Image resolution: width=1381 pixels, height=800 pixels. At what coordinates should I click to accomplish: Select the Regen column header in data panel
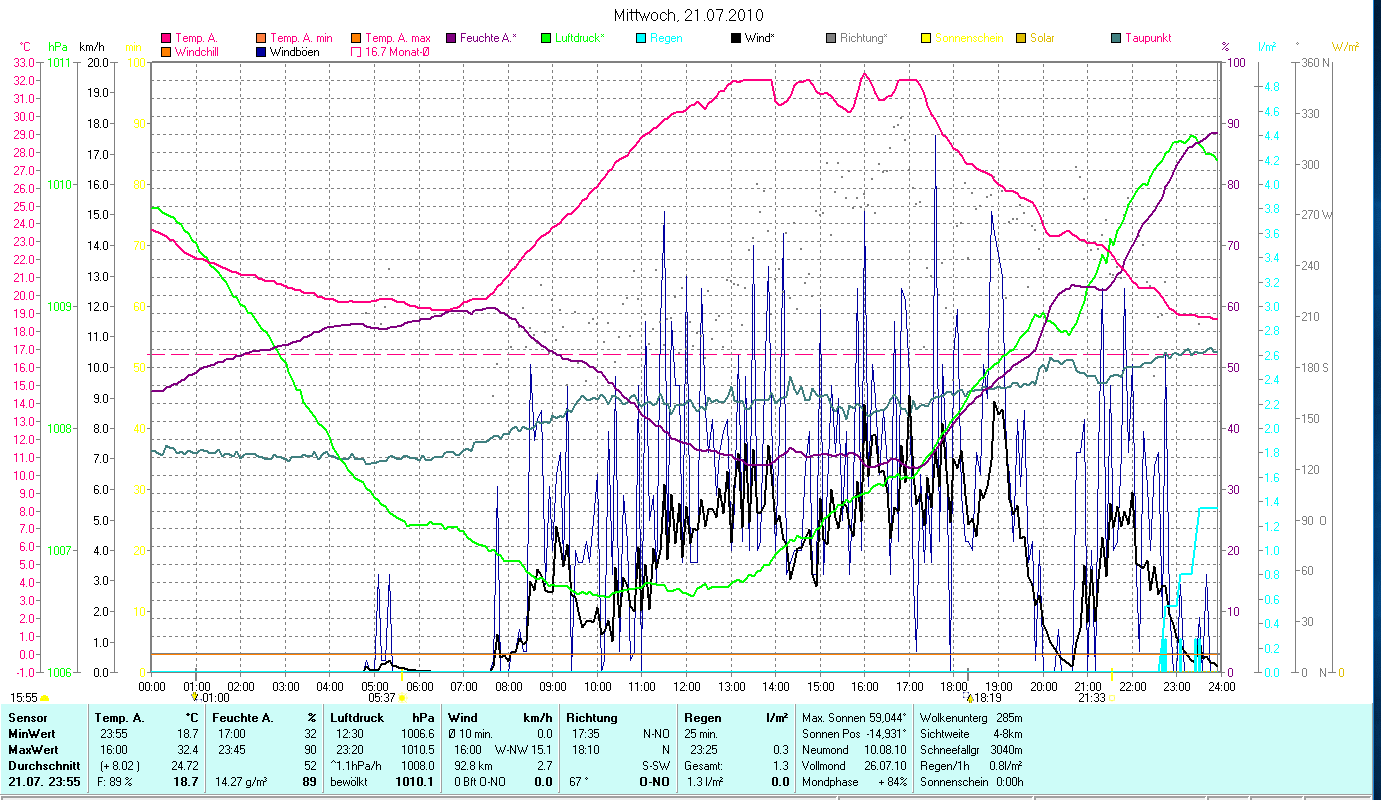point(700,718)
